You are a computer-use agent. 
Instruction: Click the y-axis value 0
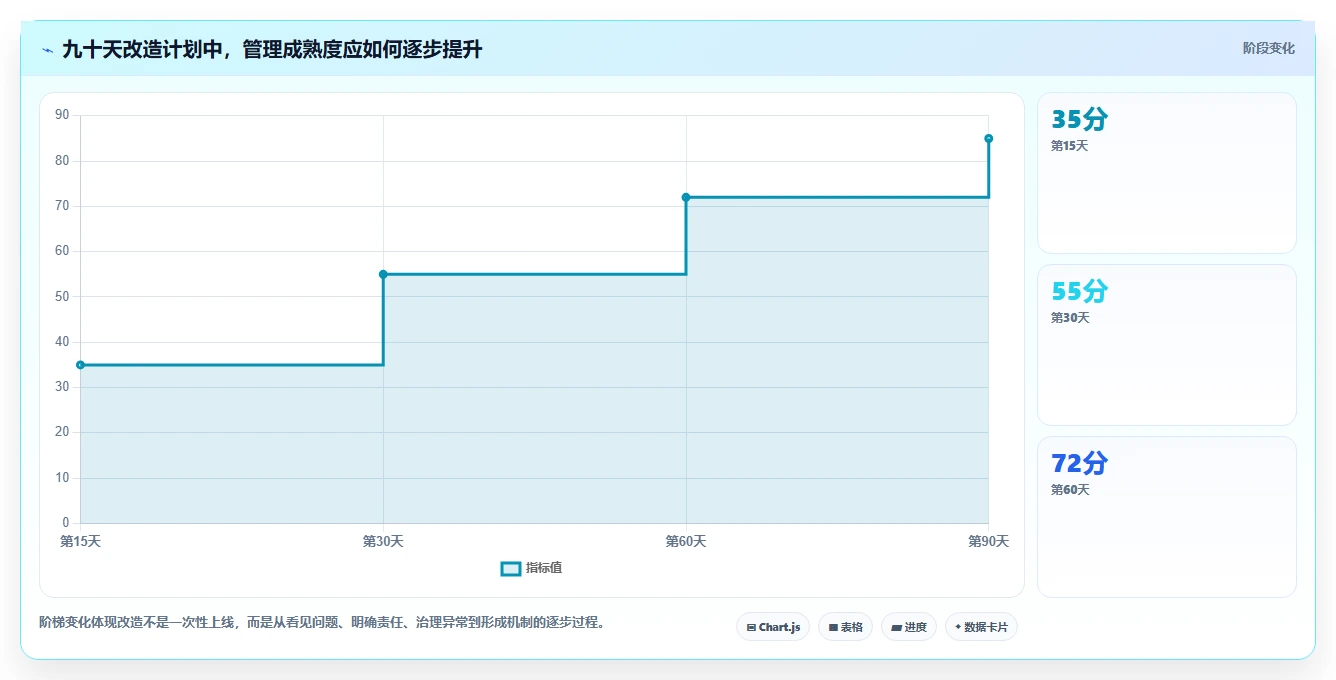(66, 523)
